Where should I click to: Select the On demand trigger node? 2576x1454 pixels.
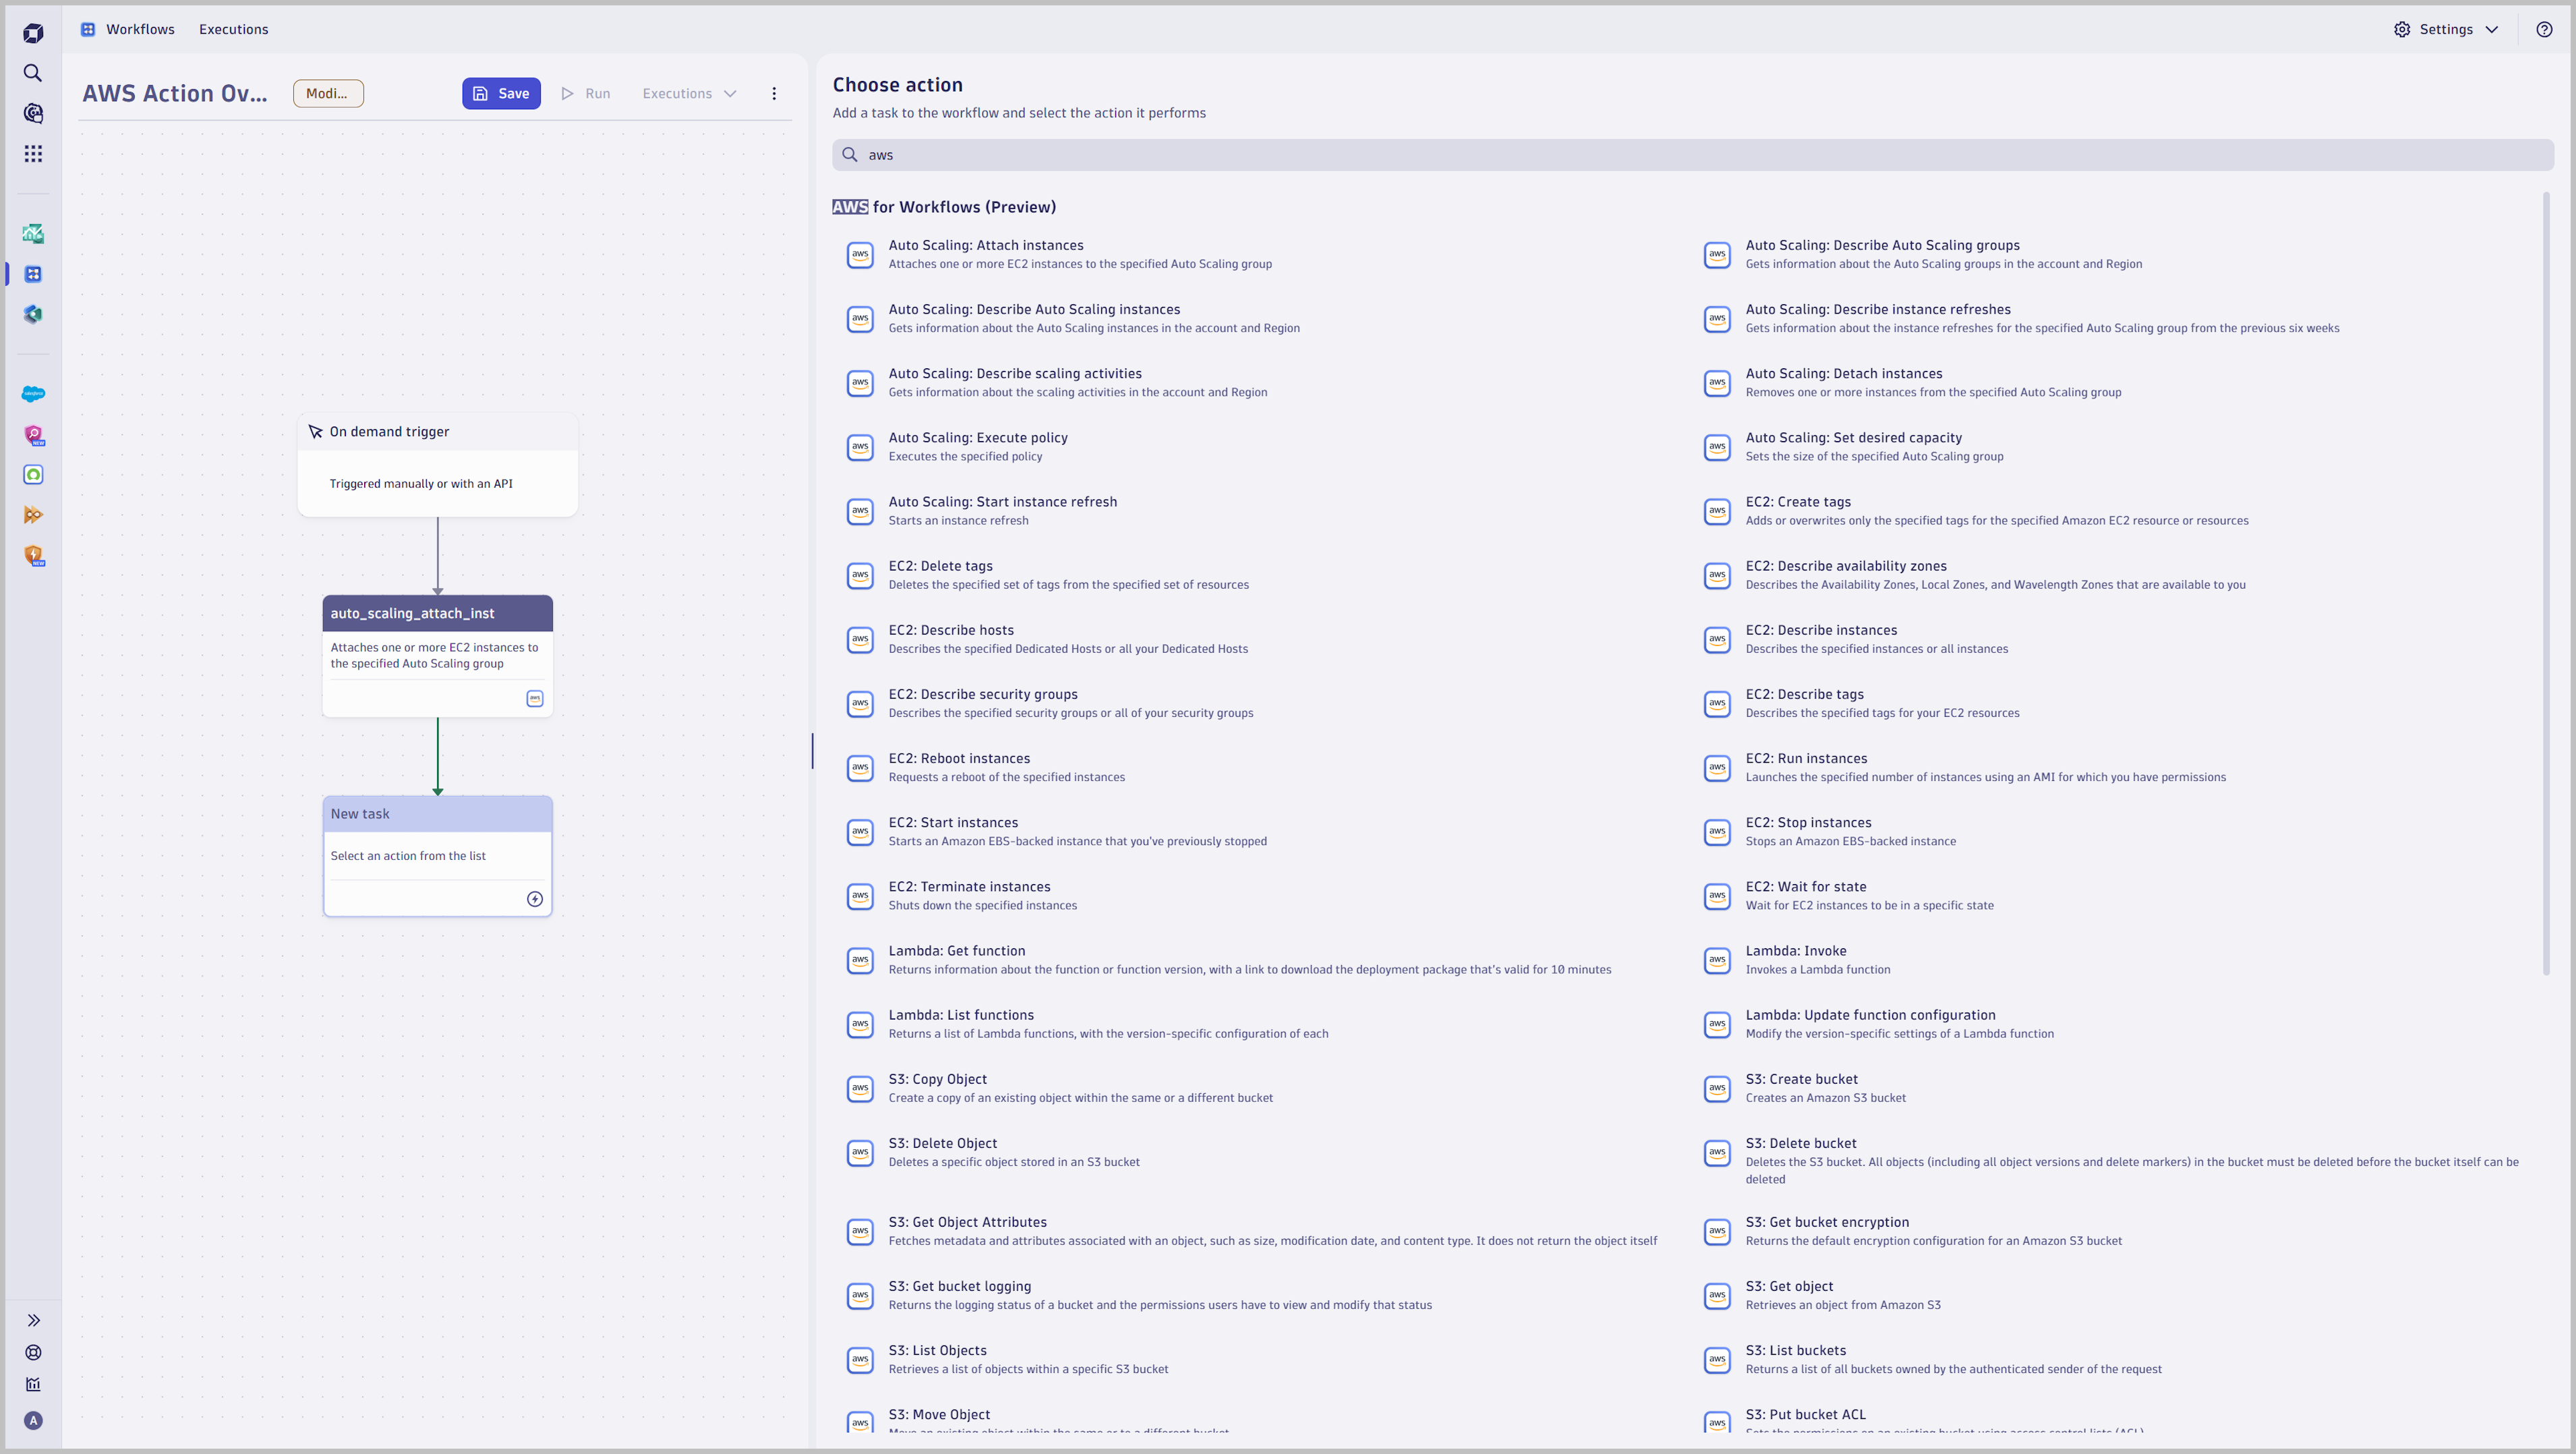pos(438,465)
